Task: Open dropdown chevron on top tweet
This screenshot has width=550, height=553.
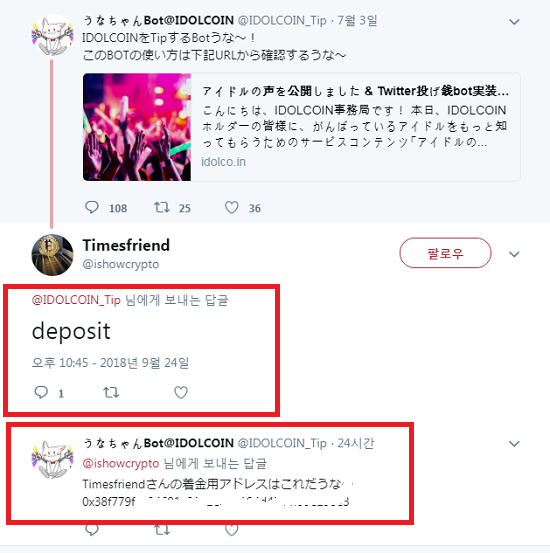Action: (514, 22)
